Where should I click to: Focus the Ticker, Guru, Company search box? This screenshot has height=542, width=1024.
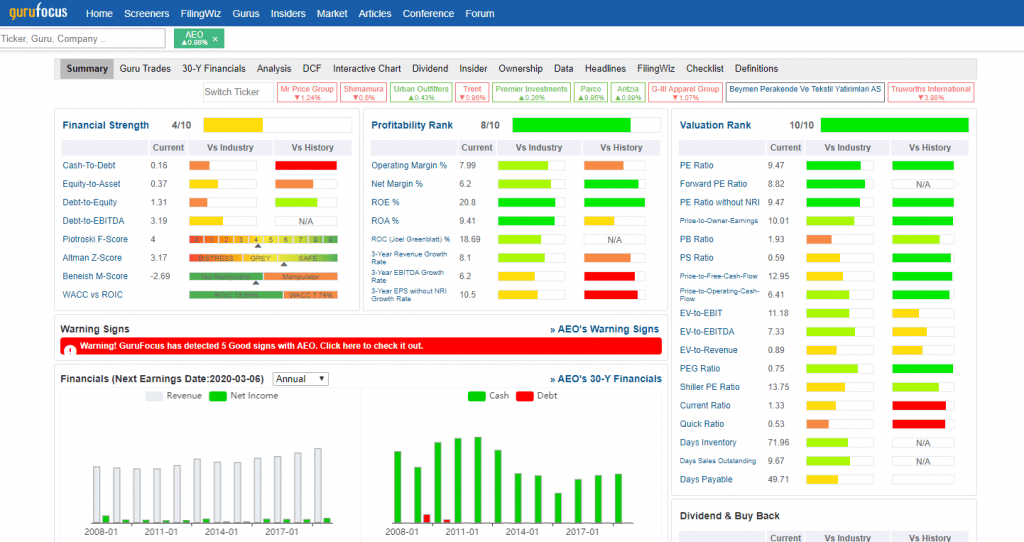click(x=82, y=39)
